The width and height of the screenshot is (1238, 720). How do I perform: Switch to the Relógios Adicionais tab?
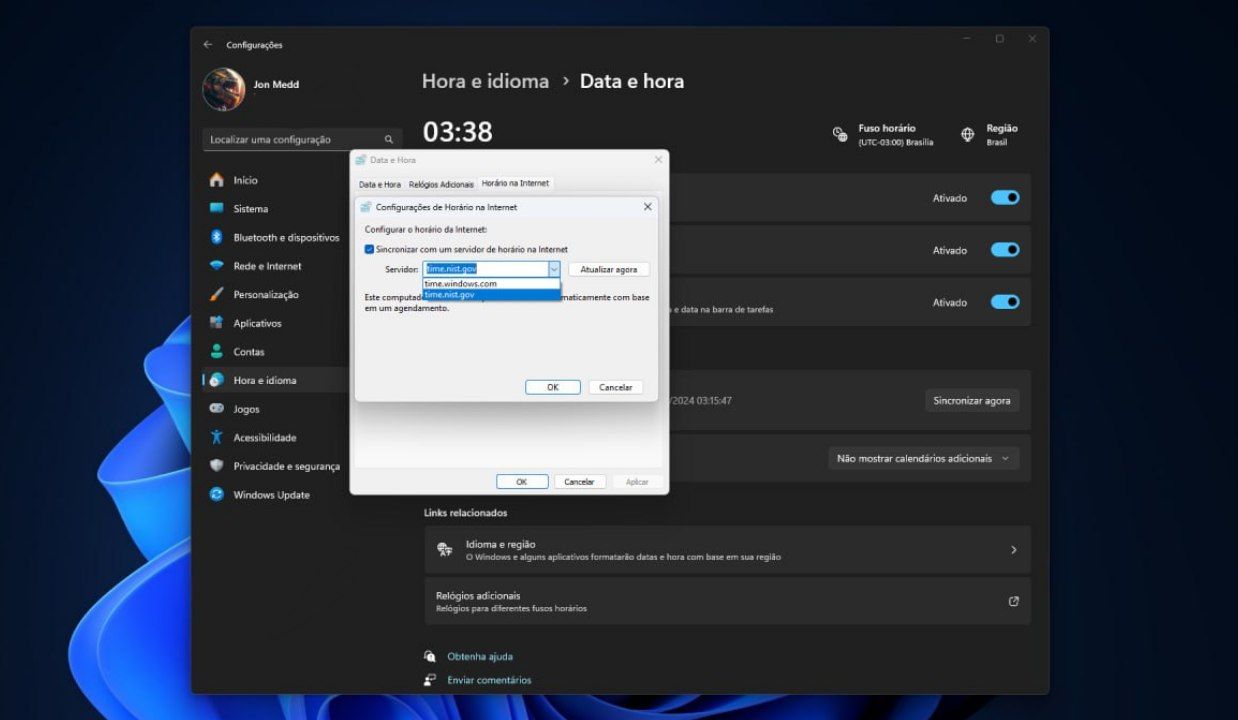coord(441,185)
